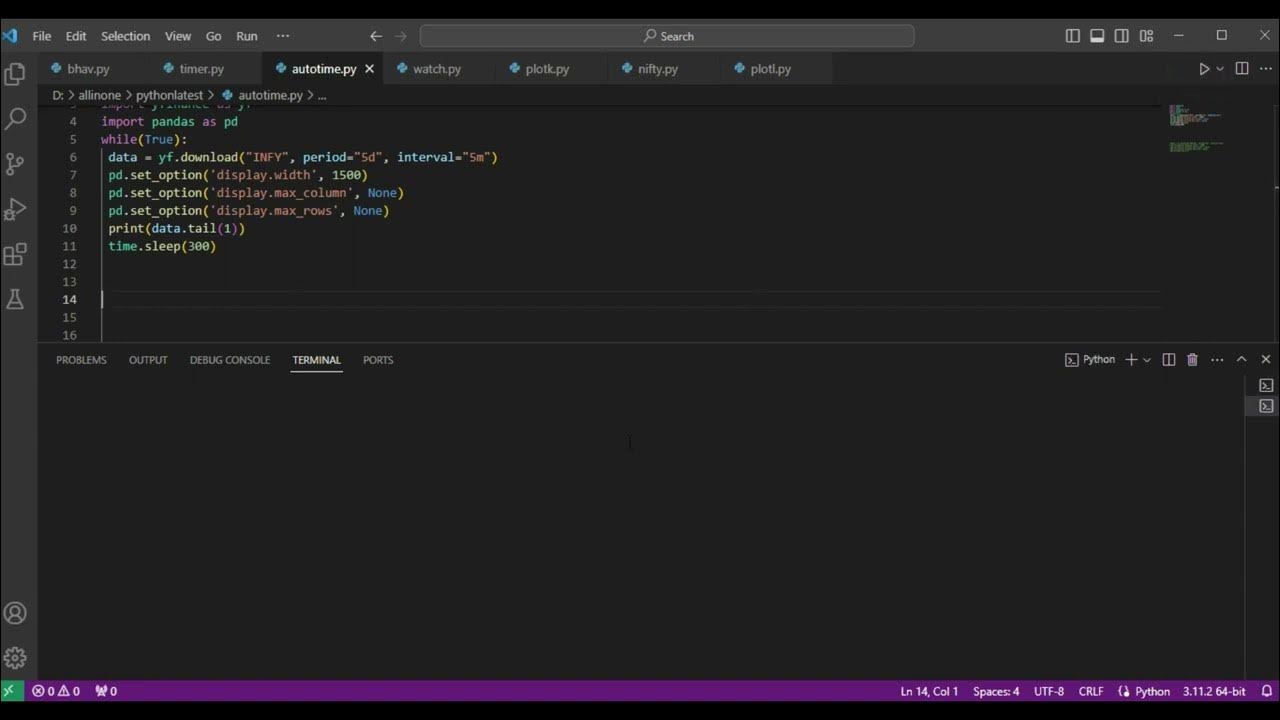
Task: Open the Source Control view
Action: (x=15, y=164)
